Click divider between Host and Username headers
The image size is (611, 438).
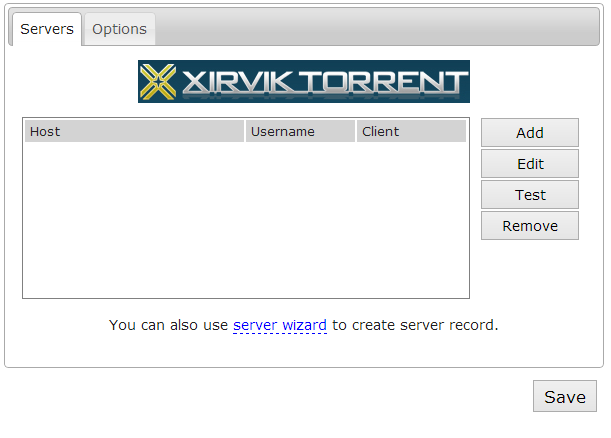245,131
